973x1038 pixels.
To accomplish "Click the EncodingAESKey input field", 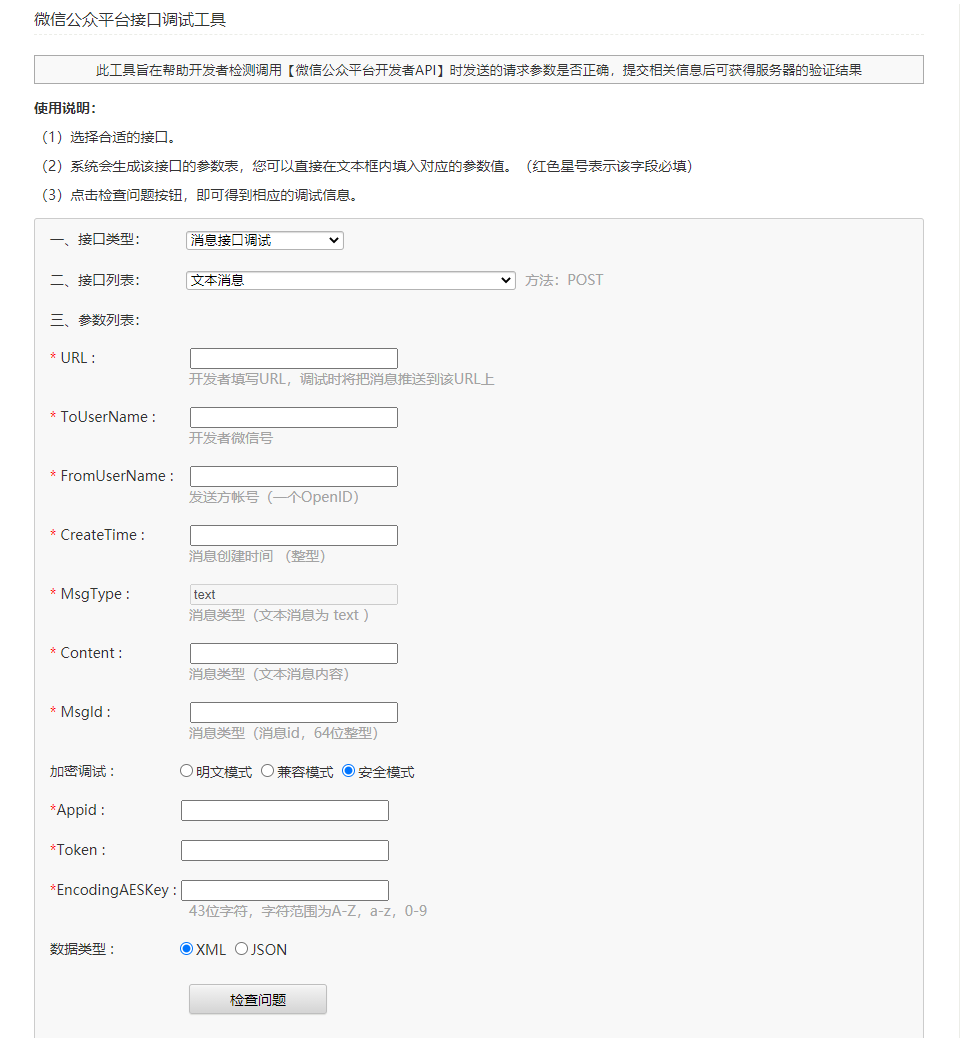I will (285, 890).
